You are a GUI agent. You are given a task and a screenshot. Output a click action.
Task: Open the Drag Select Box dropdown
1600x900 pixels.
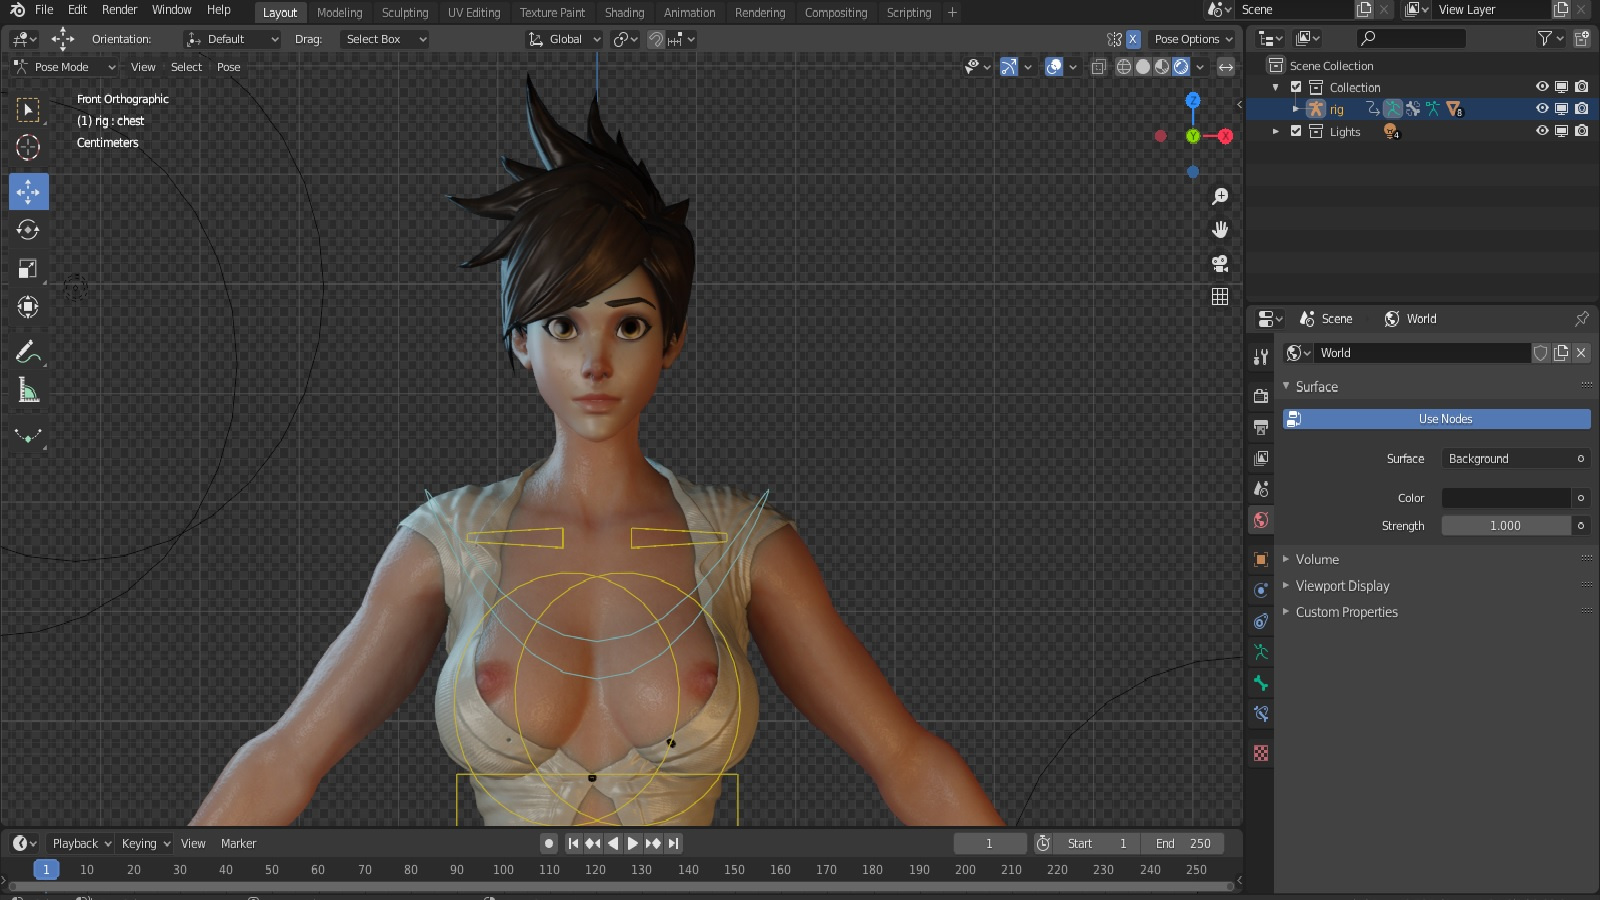[x=384, y=39]
